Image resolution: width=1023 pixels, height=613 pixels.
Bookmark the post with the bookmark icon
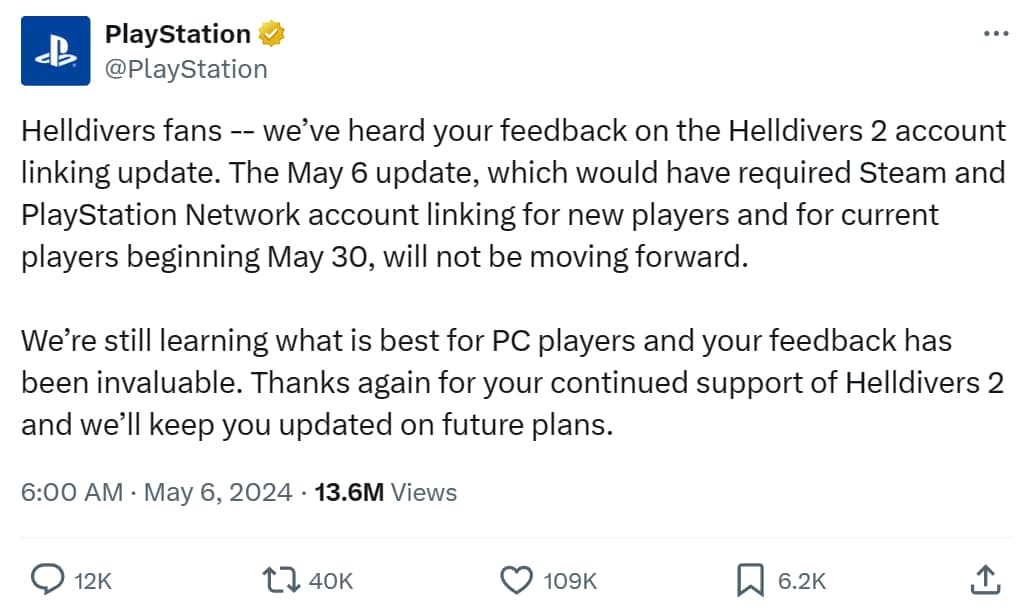pos(750,579)
